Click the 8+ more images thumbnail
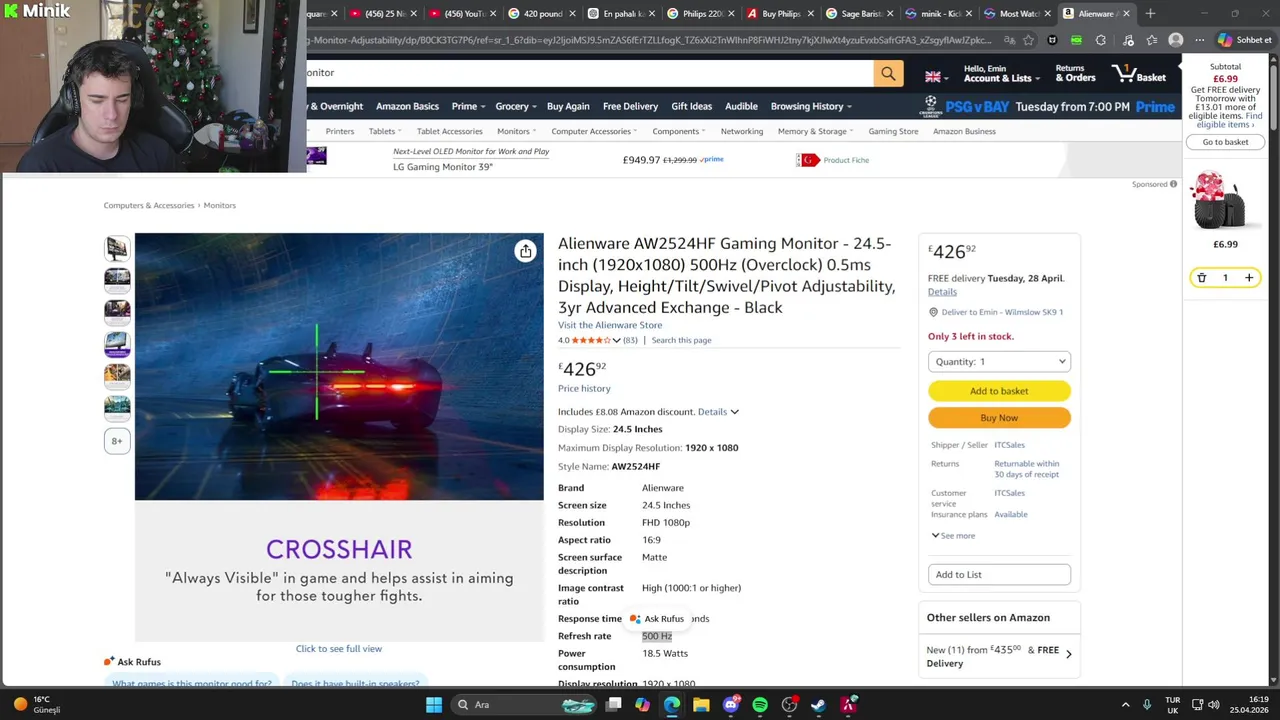1280x720 pixels. 117,441
